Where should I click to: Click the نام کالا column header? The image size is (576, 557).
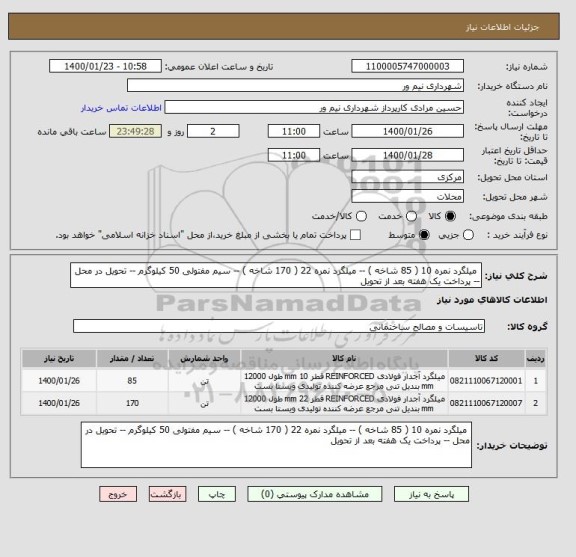(344, 359)
